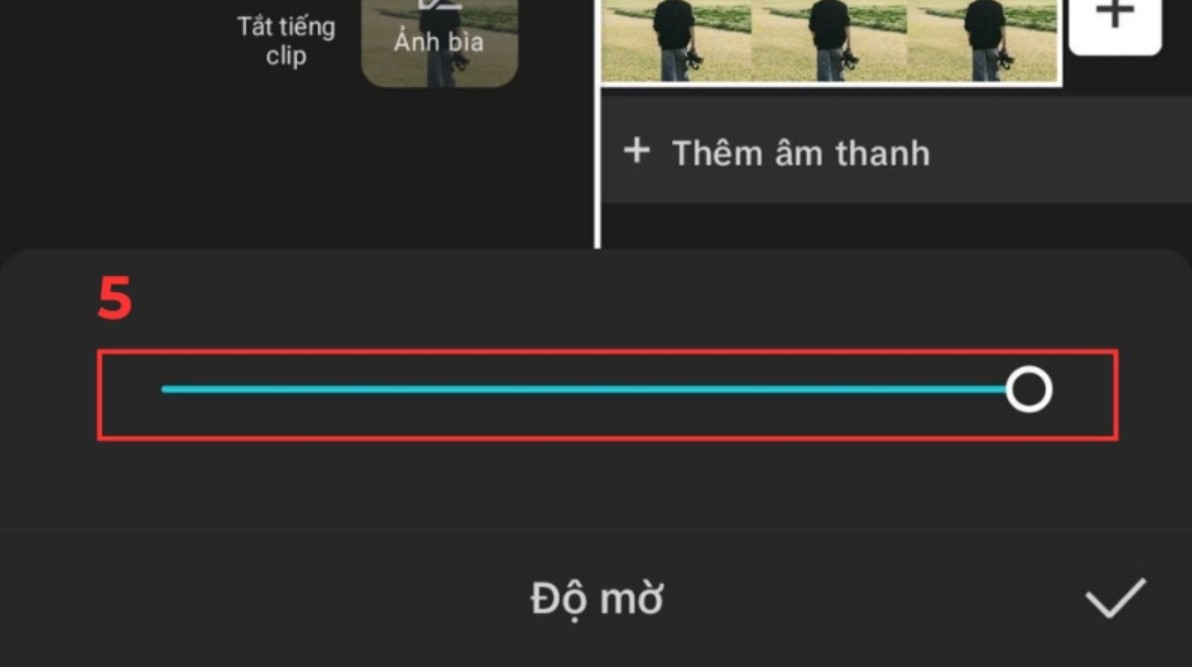Click the Độ mờ panel title
This screenshot has width=1192, height=667.
tap(597, 599)
